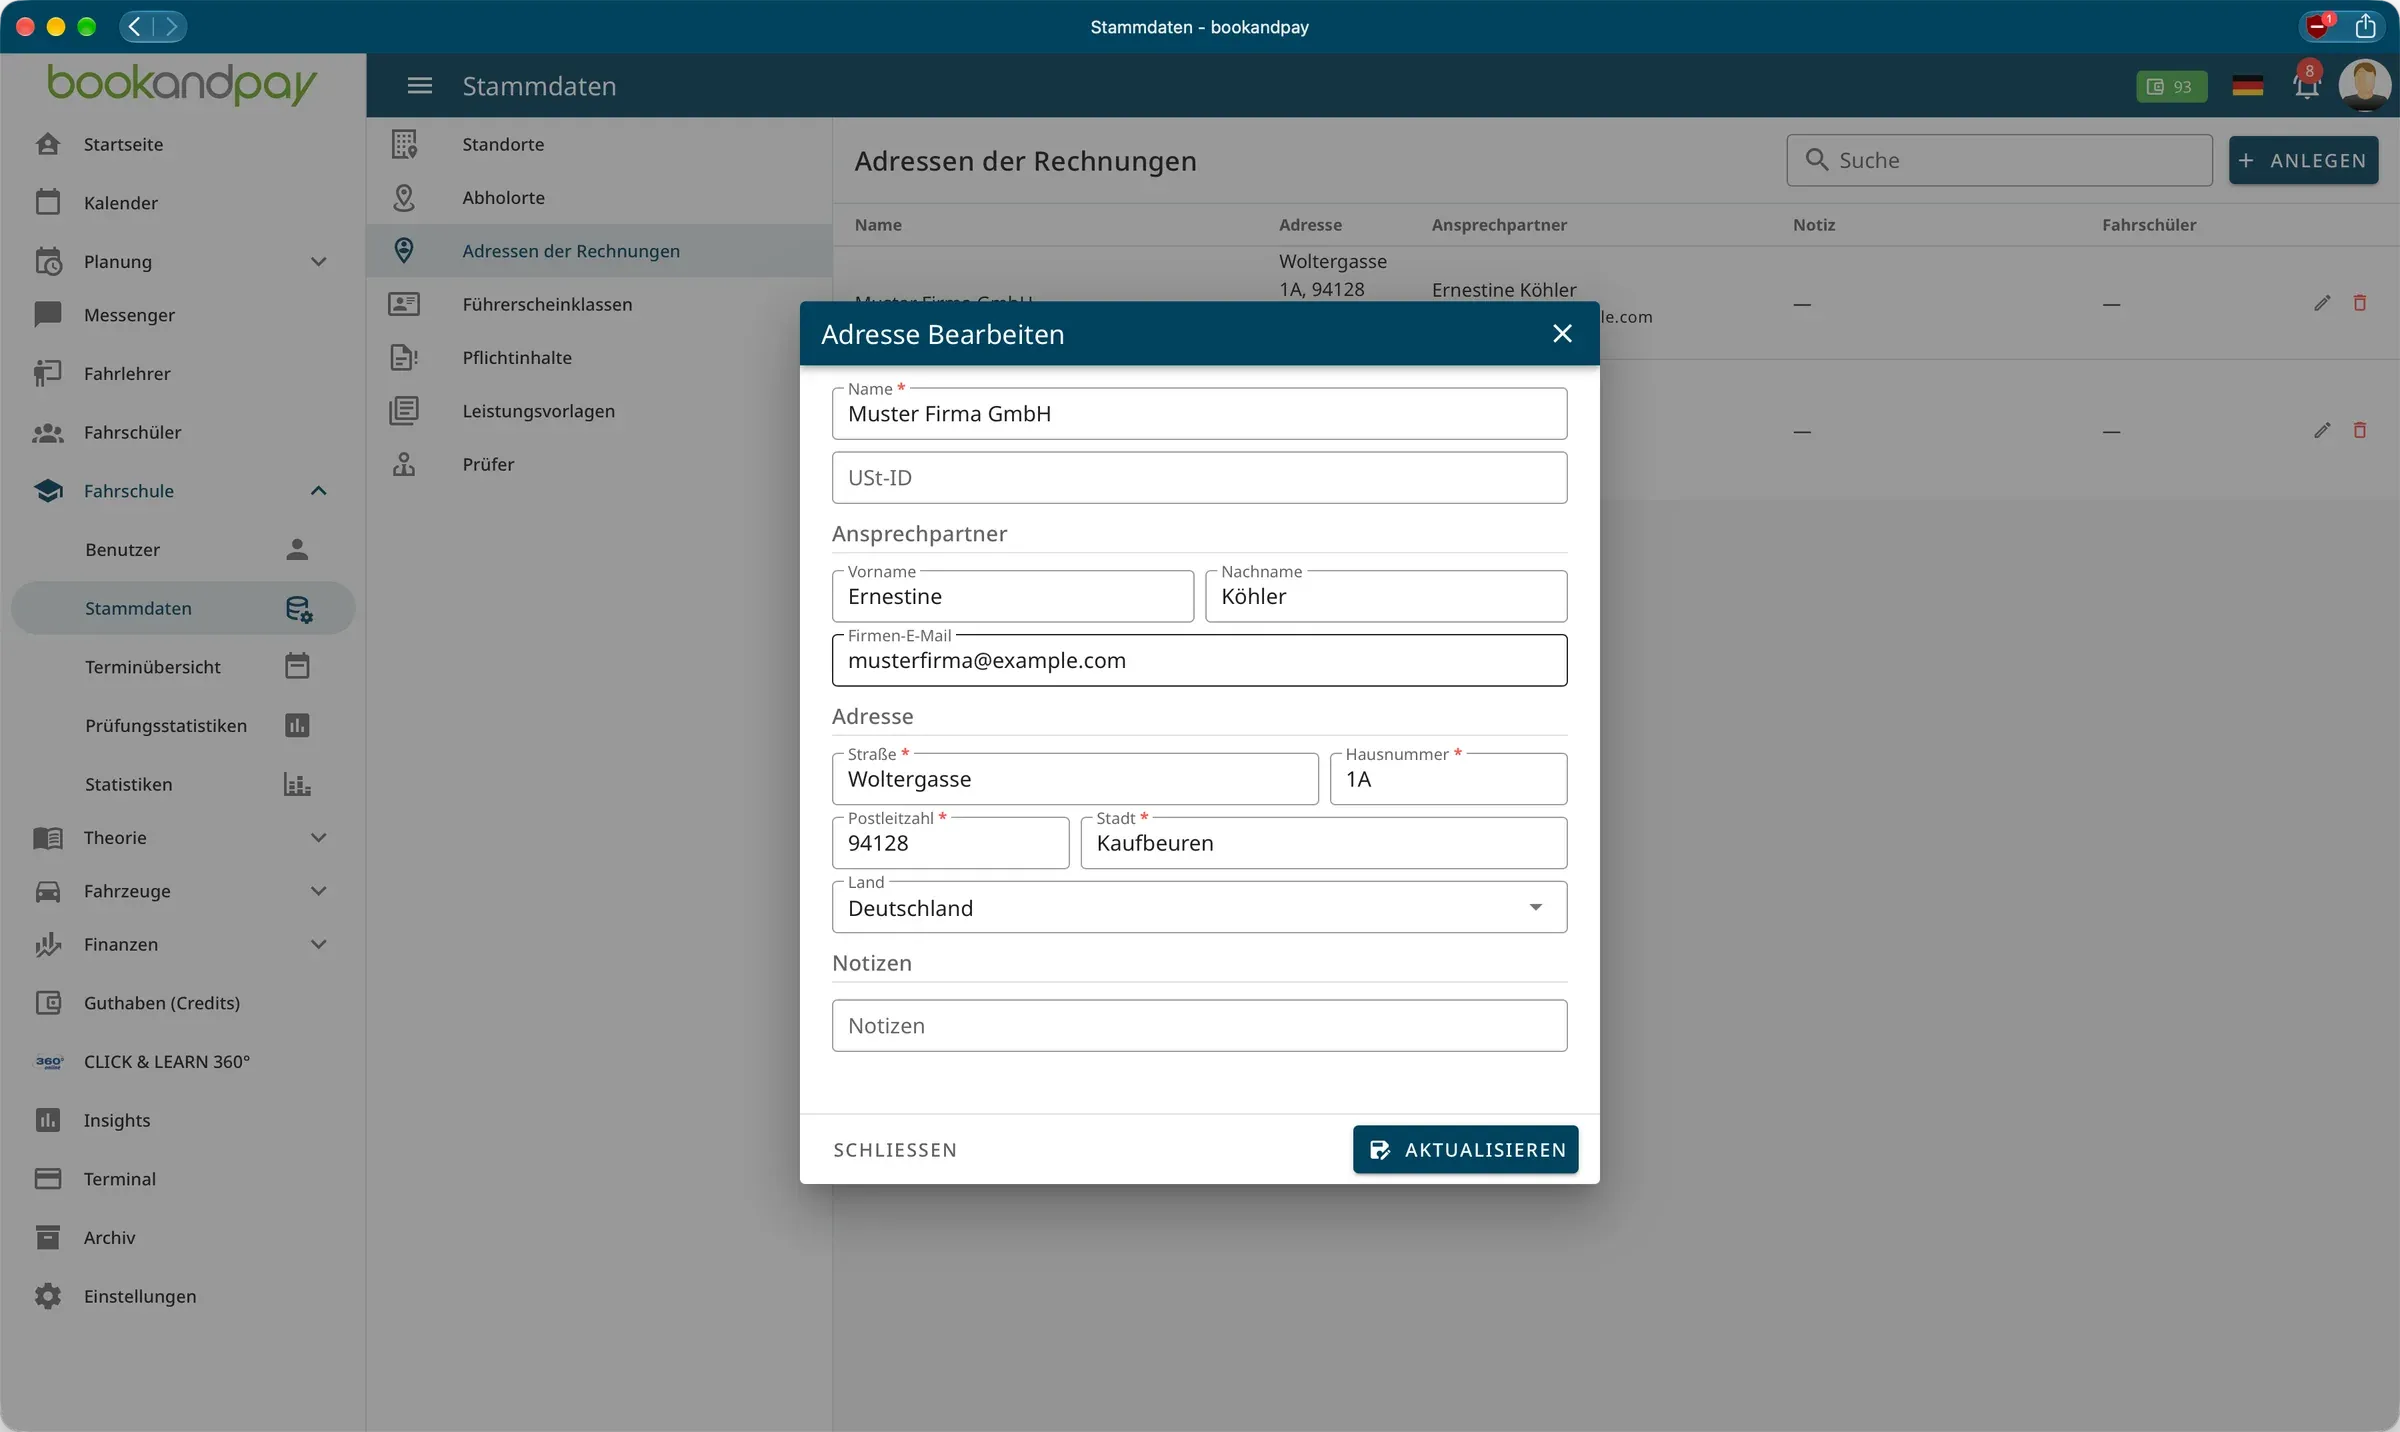Click the Kalender calendar icon
Image resolution: width=2400 pixels, height=1432 pixels.
click(48, 202)
